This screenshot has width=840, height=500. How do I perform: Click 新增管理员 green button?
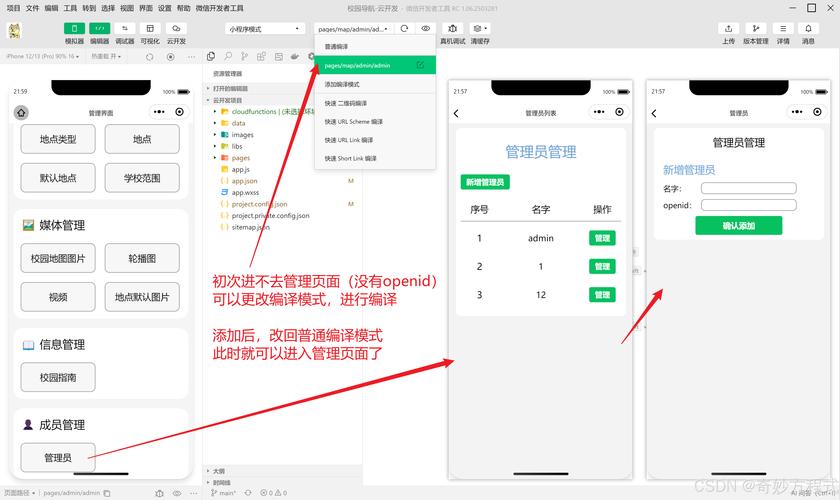coord(485,182)
